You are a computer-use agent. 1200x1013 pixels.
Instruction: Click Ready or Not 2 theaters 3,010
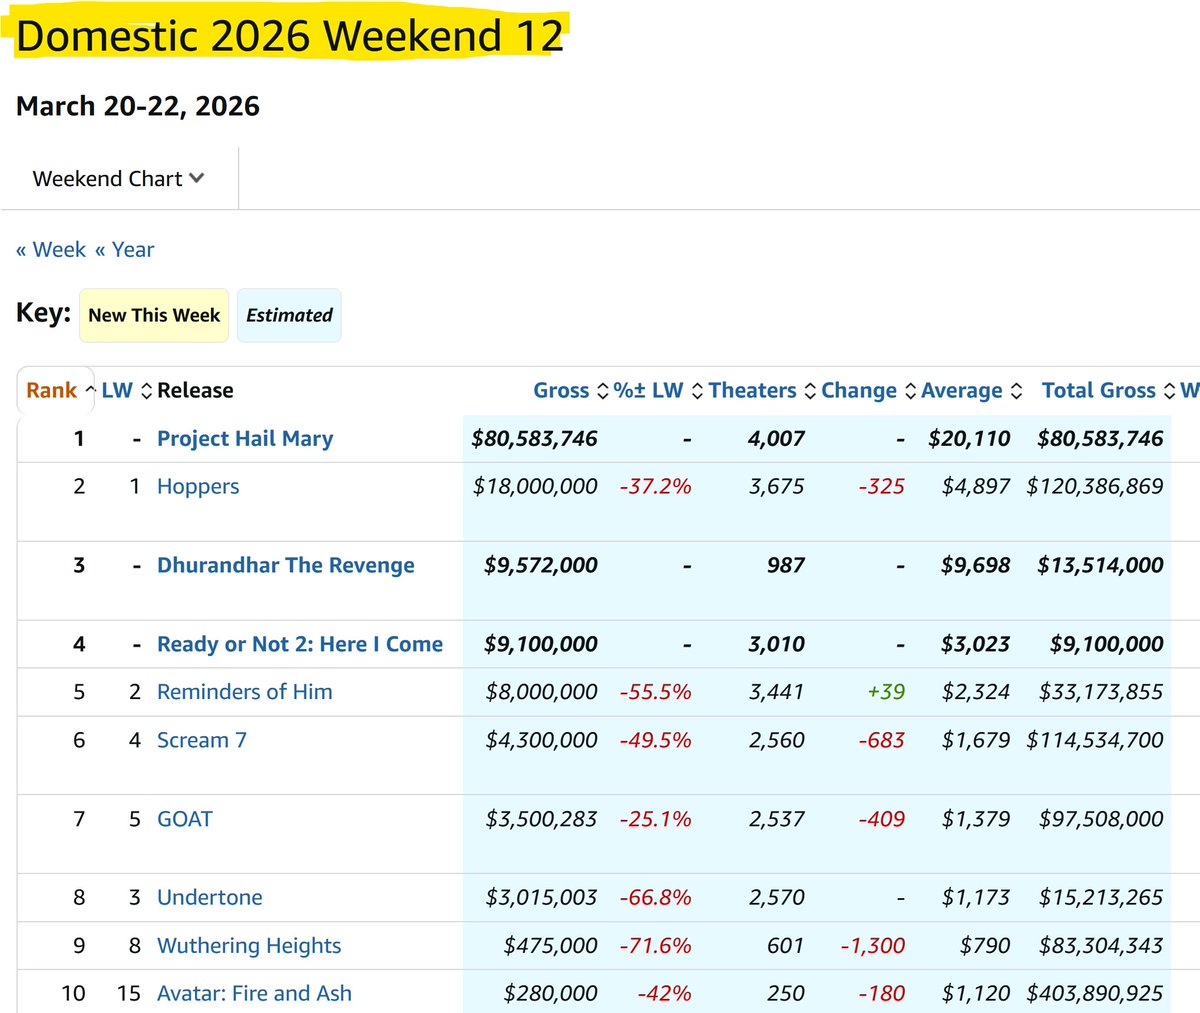coord(777,645)
